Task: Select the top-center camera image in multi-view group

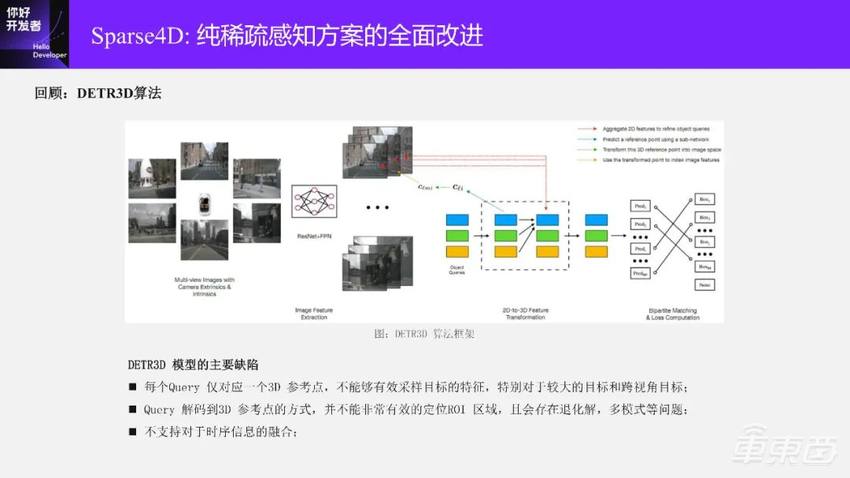Action: [x=204, y=160]
